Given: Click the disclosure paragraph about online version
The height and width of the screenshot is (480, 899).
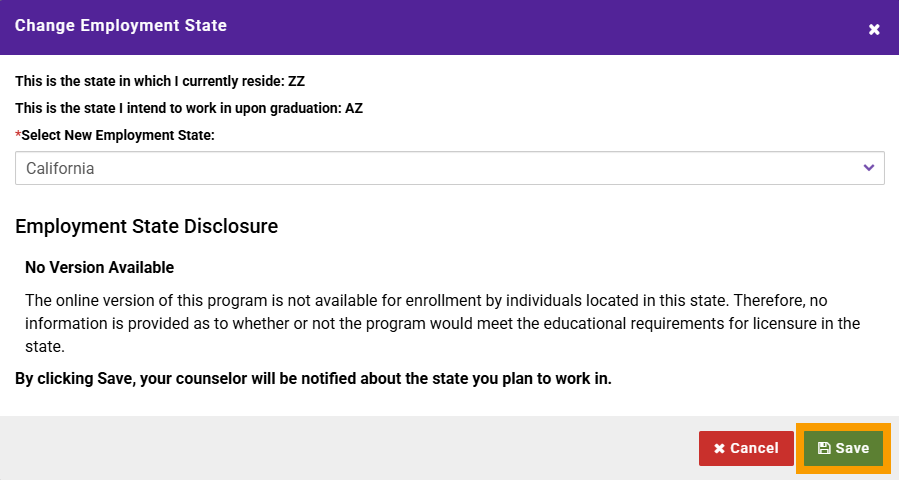Looking at the screenshot, I should [x=442, y=323].
